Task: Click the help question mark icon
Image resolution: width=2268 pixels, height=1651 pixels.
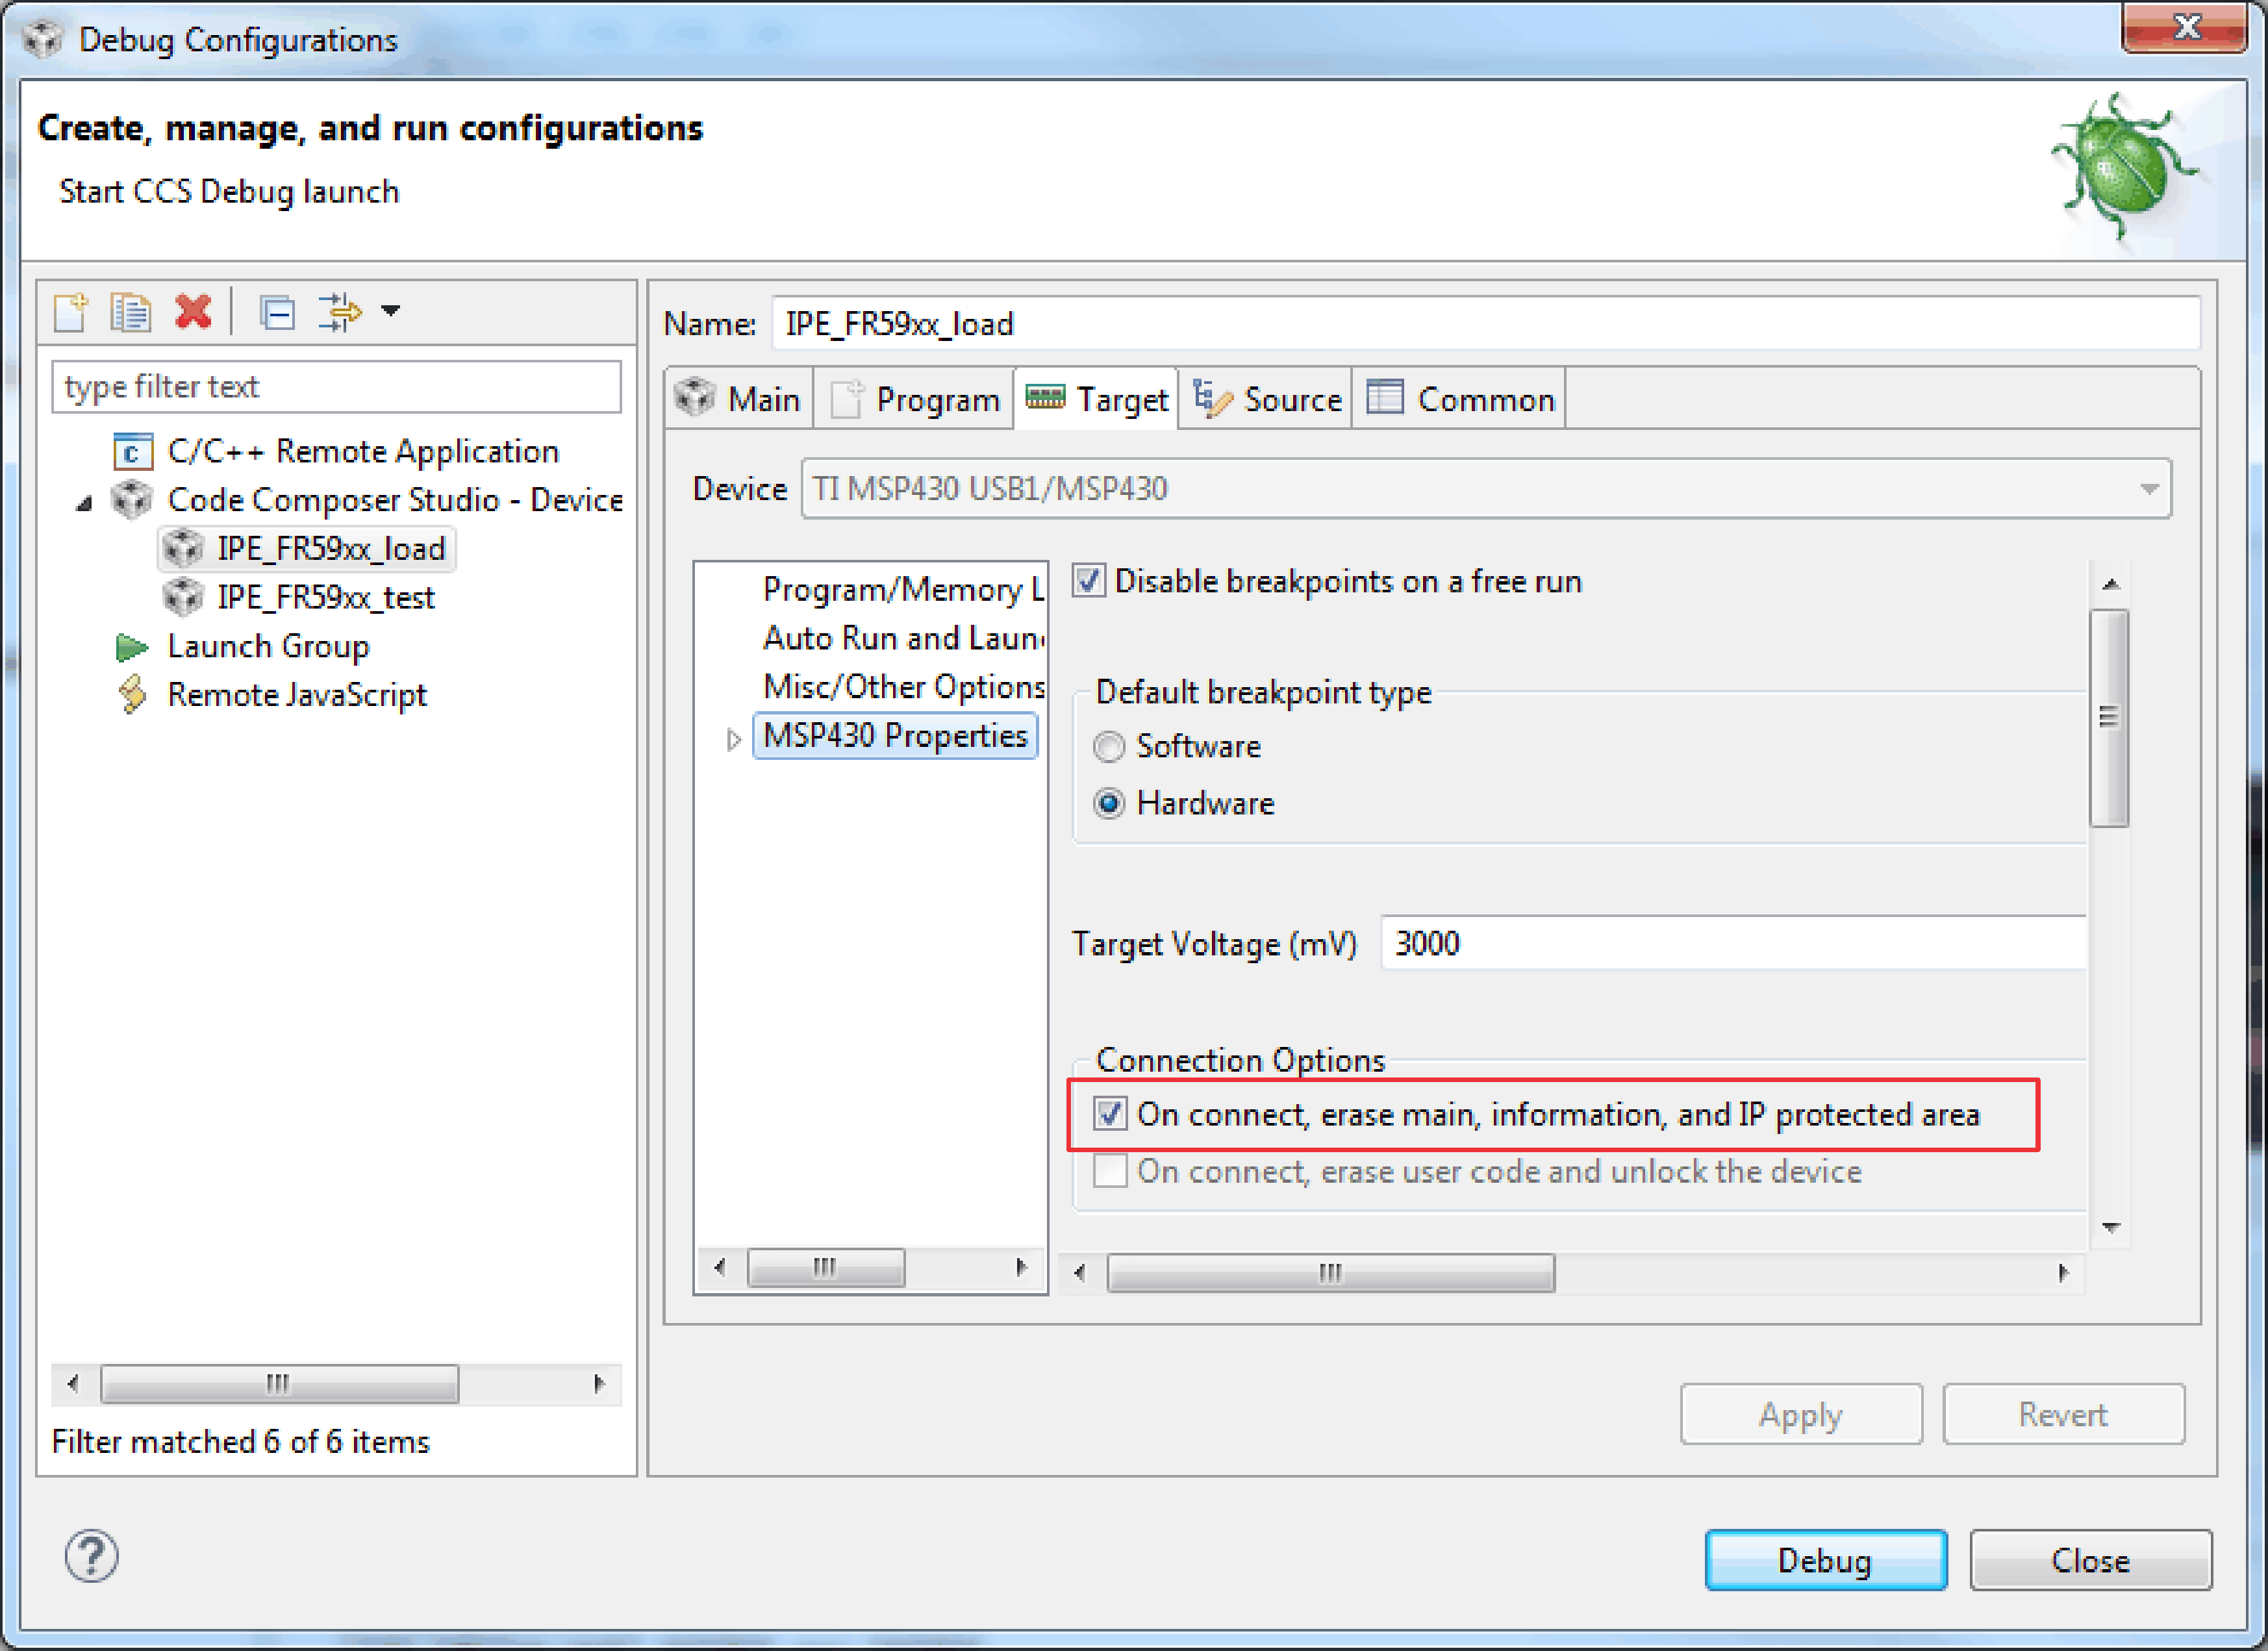Action: [x=91, y=1557]
